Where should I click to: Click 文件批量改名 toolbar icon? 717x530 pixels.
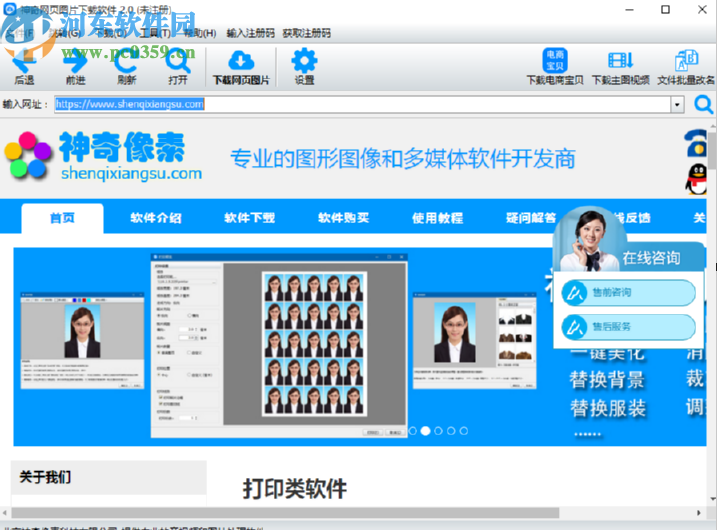click(686, 60)
